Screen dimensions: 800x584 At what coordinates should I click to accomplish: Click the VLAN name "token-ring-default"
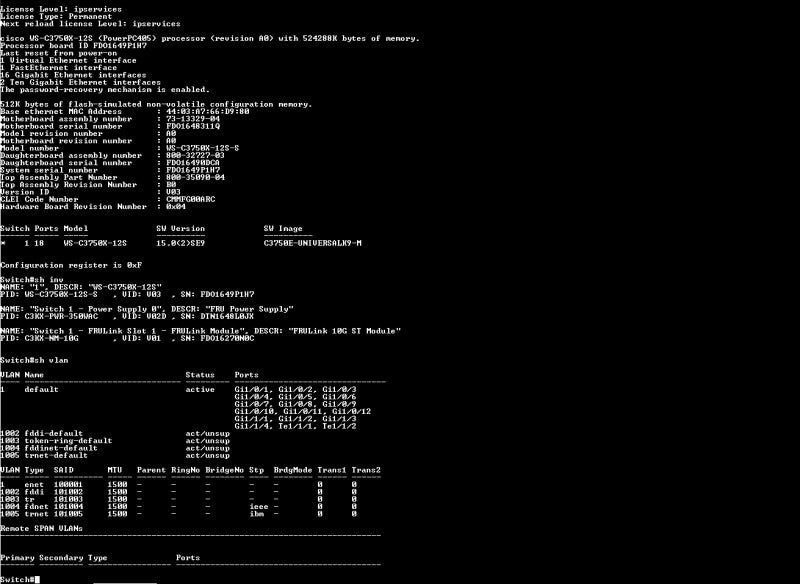(x=68, y=441)
